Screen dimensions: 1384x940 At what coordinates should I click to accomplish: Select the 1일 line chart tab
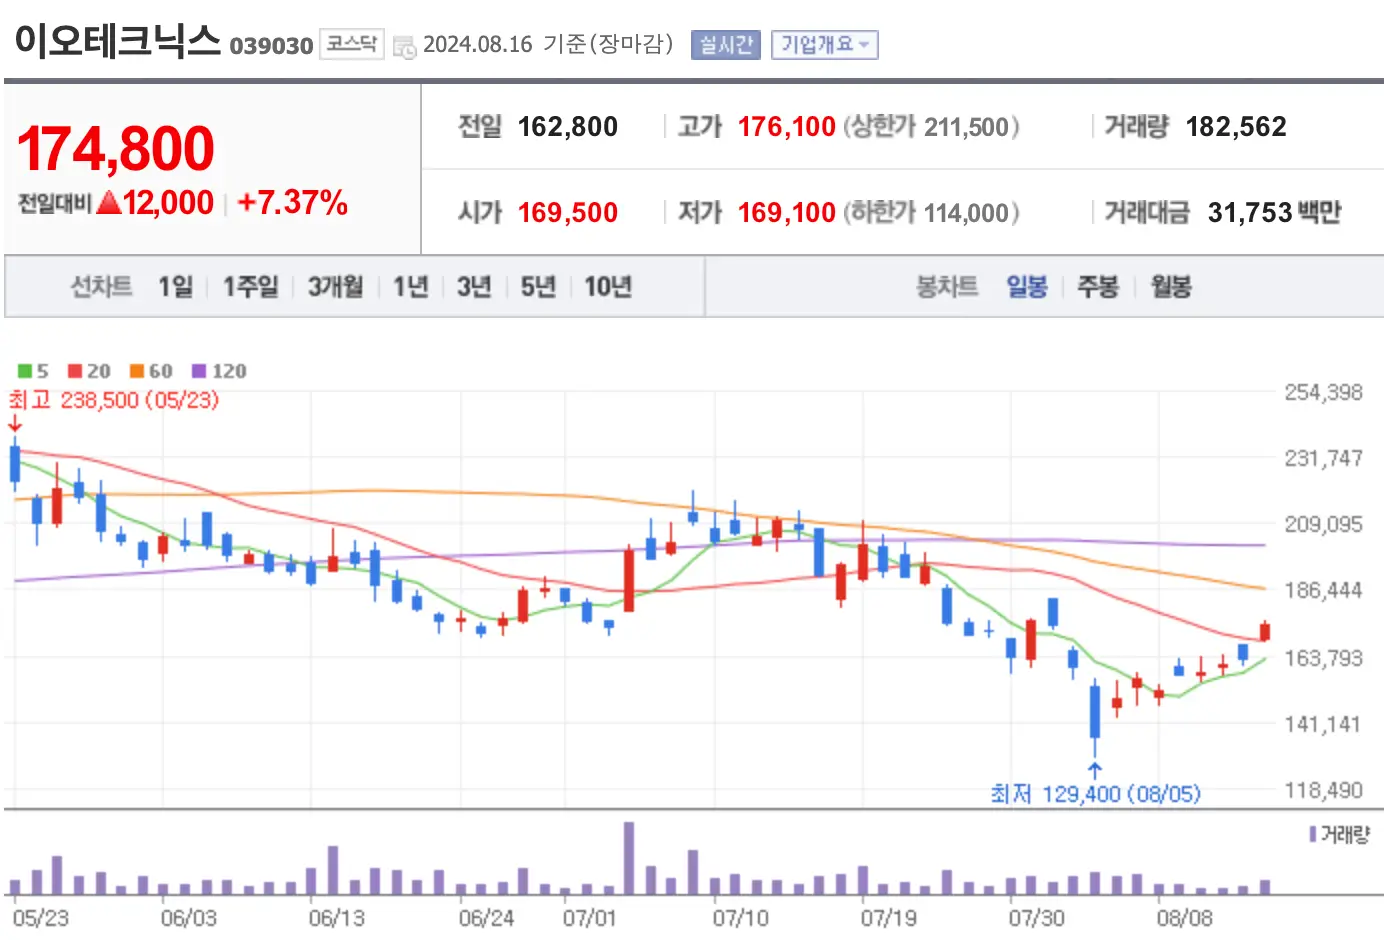click(x=175, y=287)
